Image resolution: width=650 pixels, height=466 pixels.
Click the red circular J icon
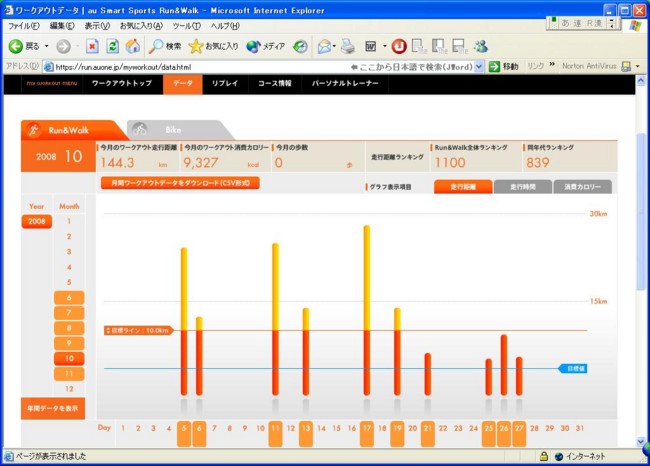coord(399,46)
